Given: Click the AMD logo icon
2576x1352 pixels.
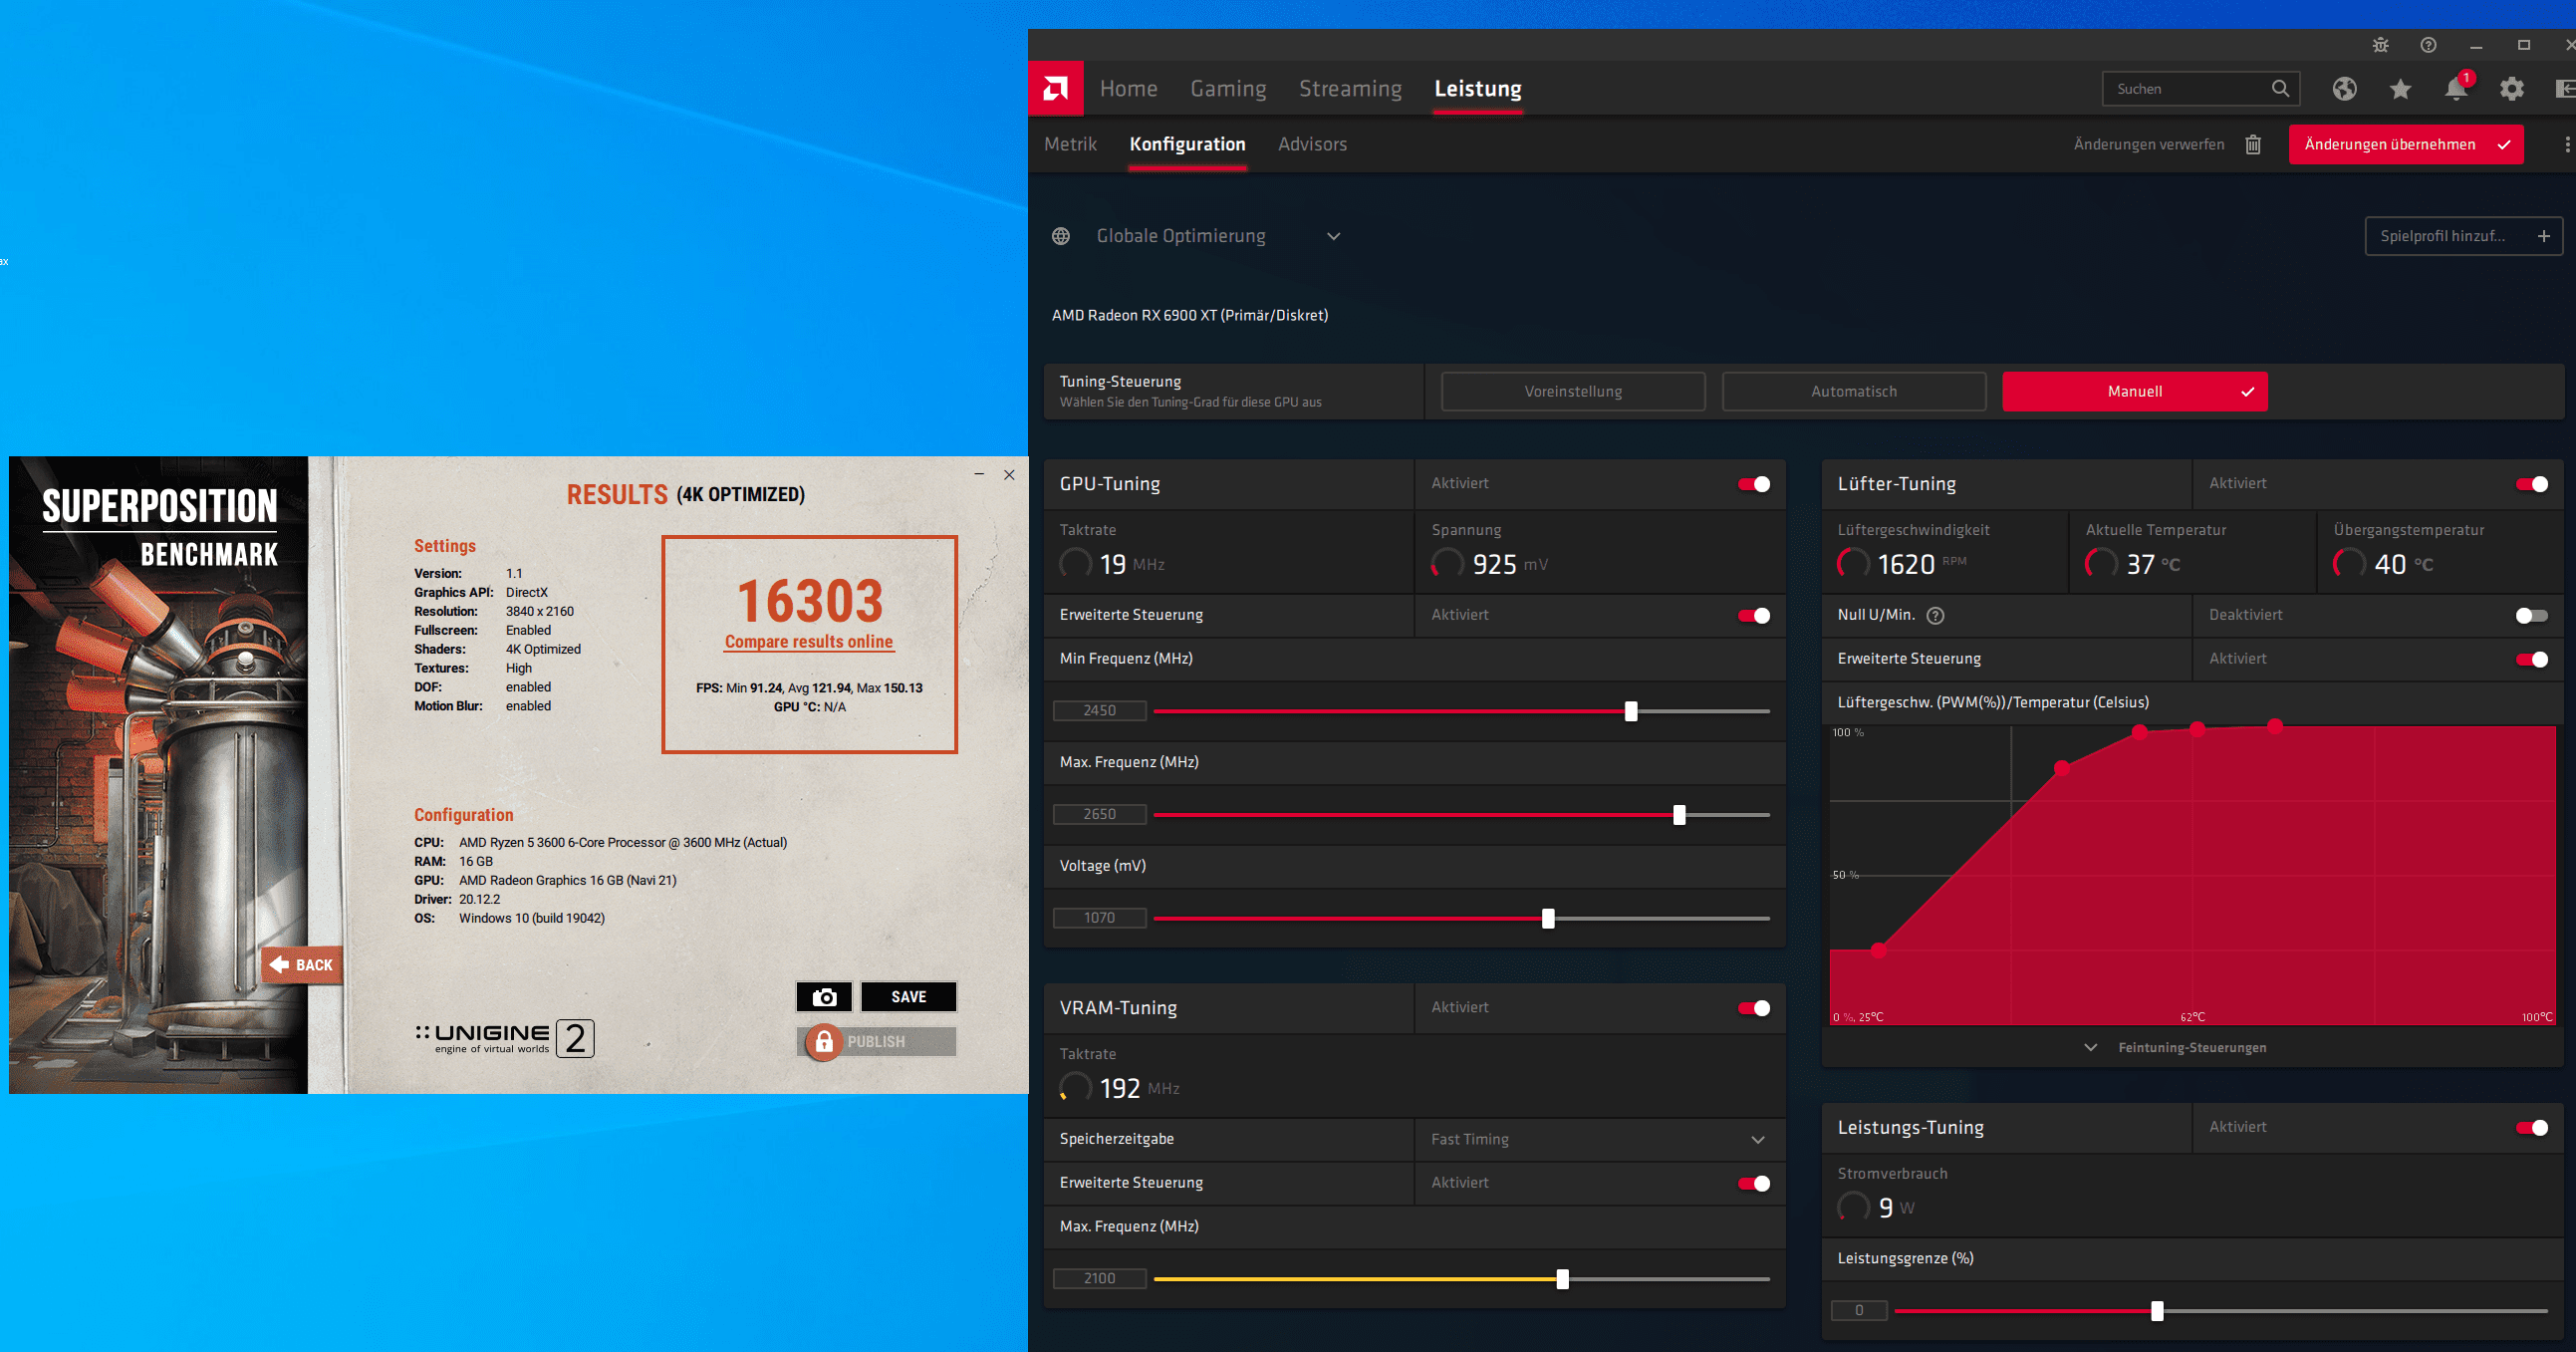Looking at the screenshot, I should [1055, 89].
